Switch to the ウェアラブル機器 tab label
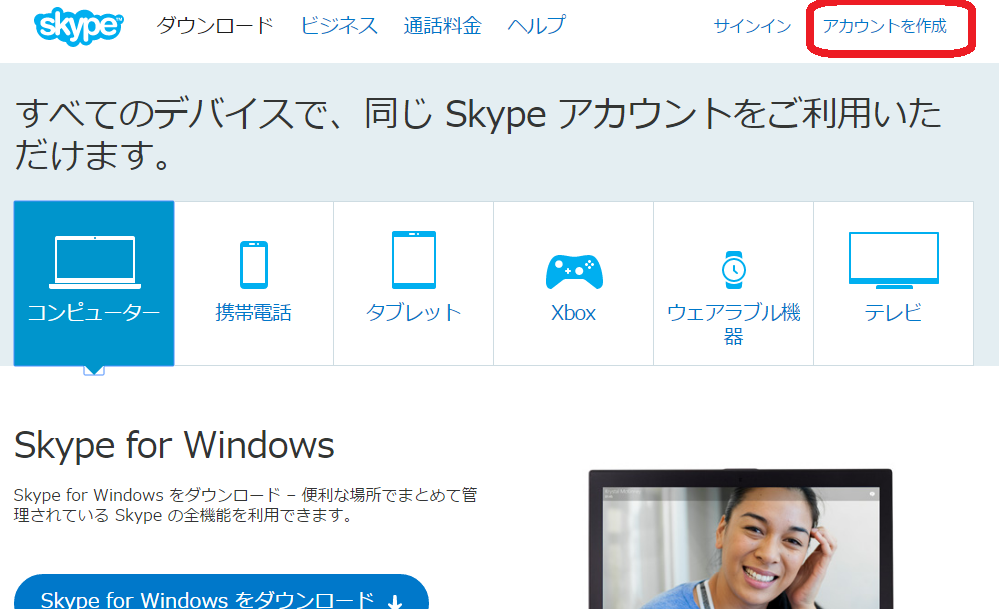Screen dimensions: 999x609 [x=733, y=324]
